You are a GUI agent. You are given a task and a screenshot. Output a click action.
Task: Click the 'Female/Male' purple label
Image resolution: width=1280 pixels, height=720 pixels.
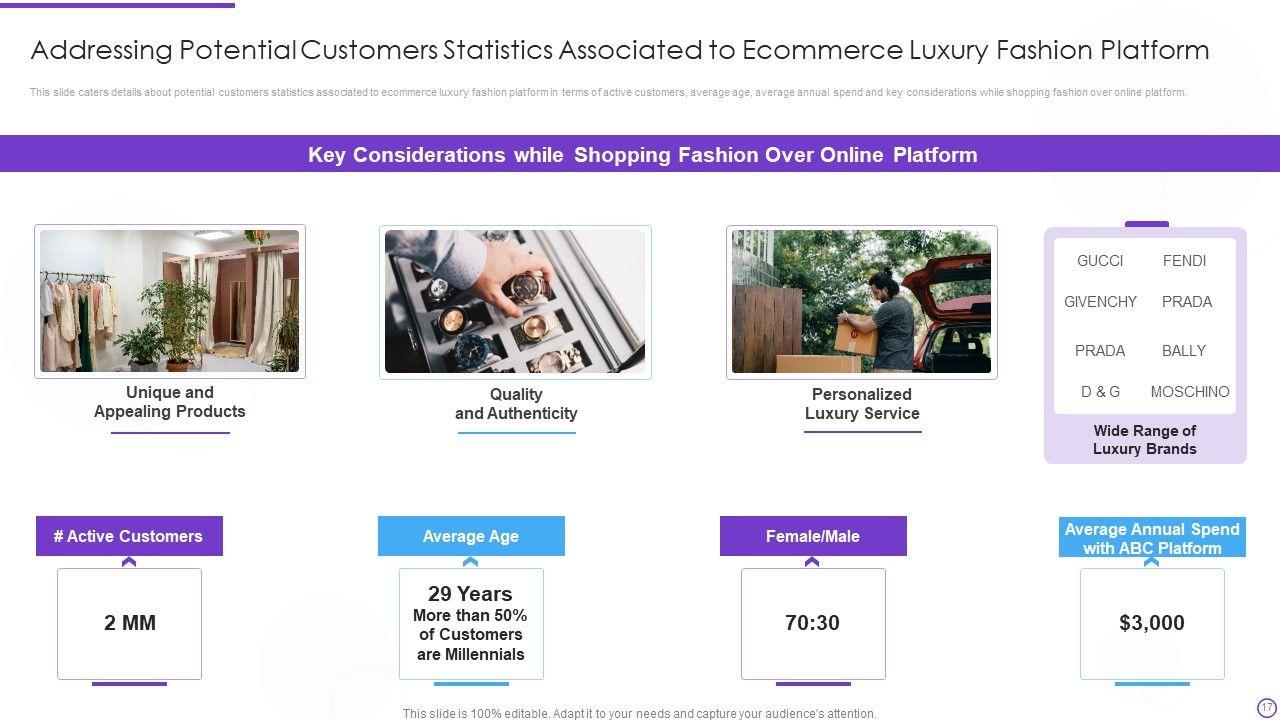(x=813, y=536)
